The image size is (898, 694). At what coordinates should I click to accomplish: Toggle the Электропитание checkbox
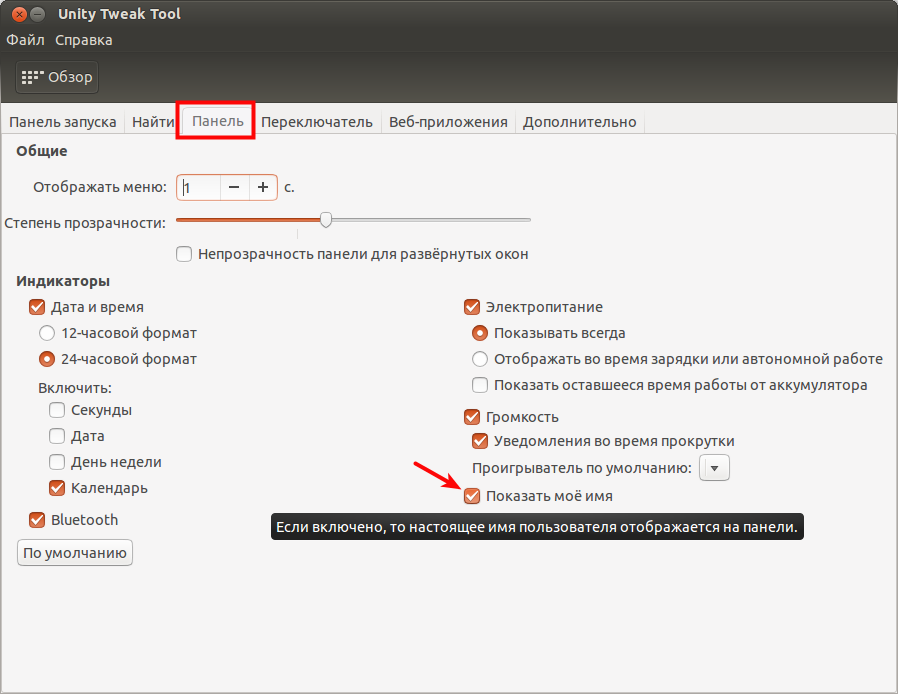tap(472, 307)
